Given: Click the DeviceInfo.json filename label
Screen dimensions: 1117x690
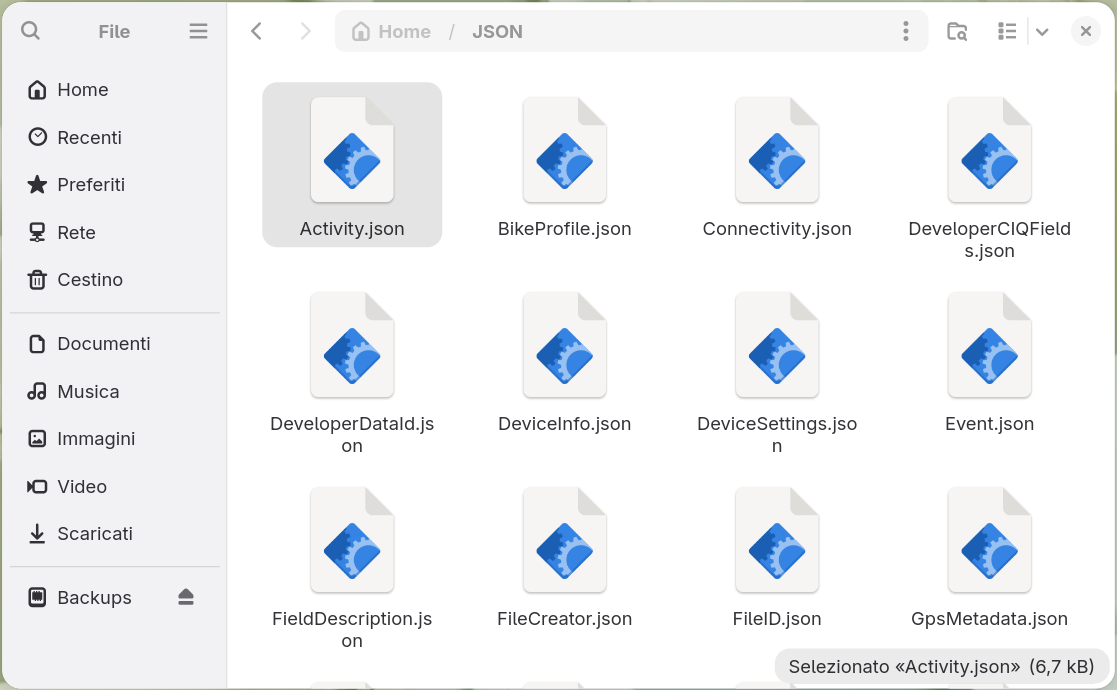Looking at the screenshot, I should coord(564,424).
